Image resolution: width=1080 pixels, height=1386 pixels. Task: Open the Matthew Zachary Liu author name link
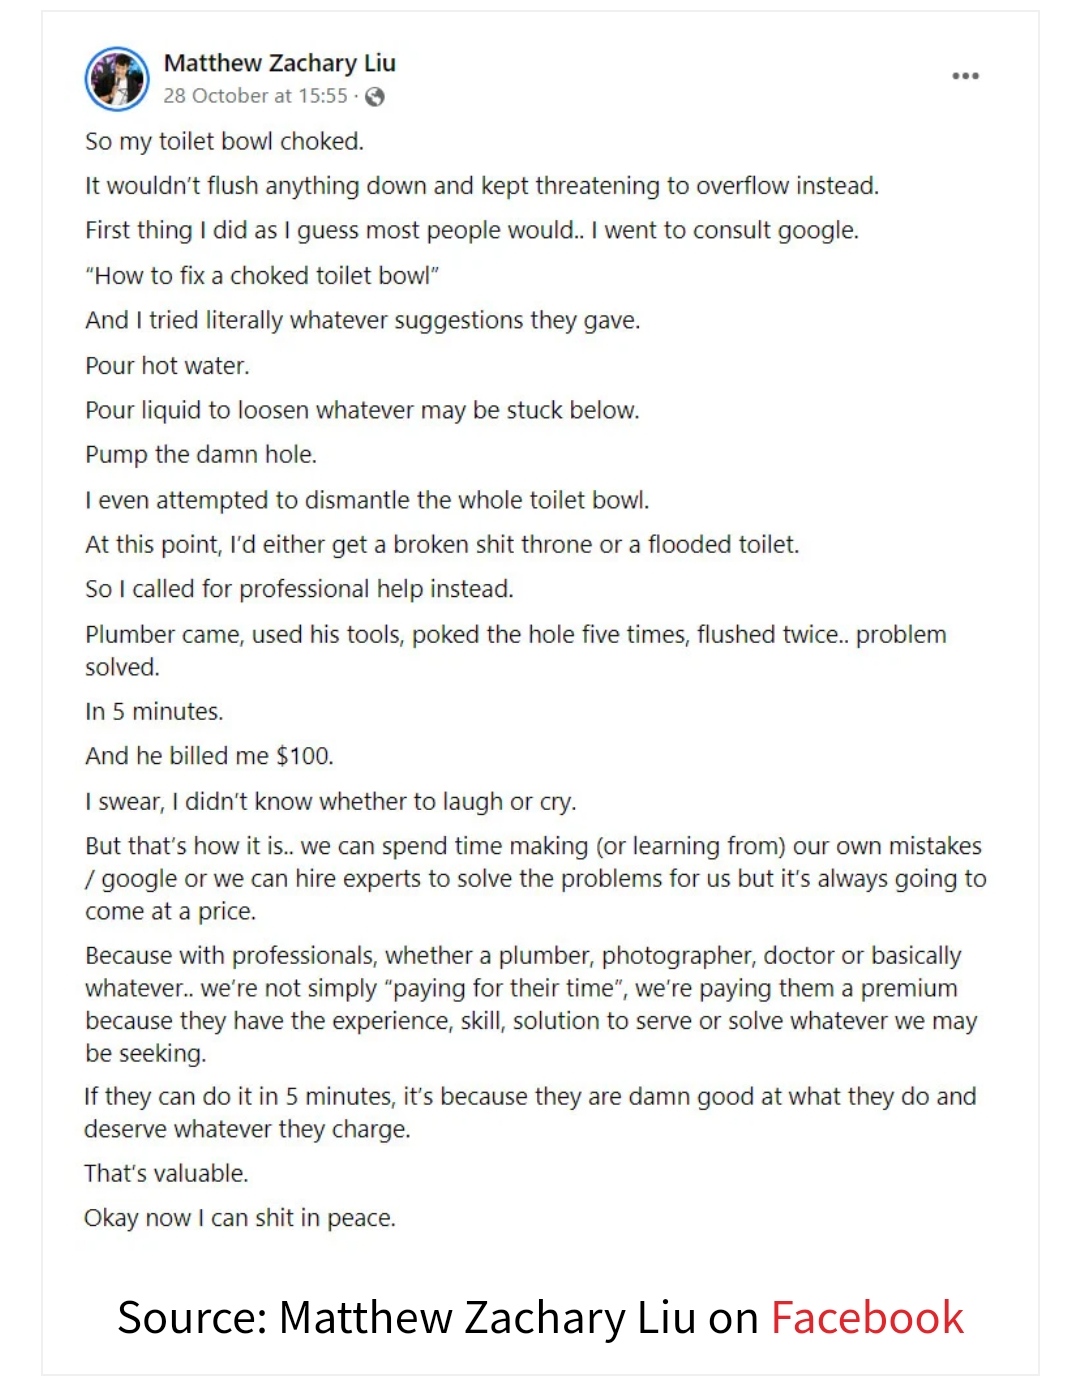(x=279, y=63)
